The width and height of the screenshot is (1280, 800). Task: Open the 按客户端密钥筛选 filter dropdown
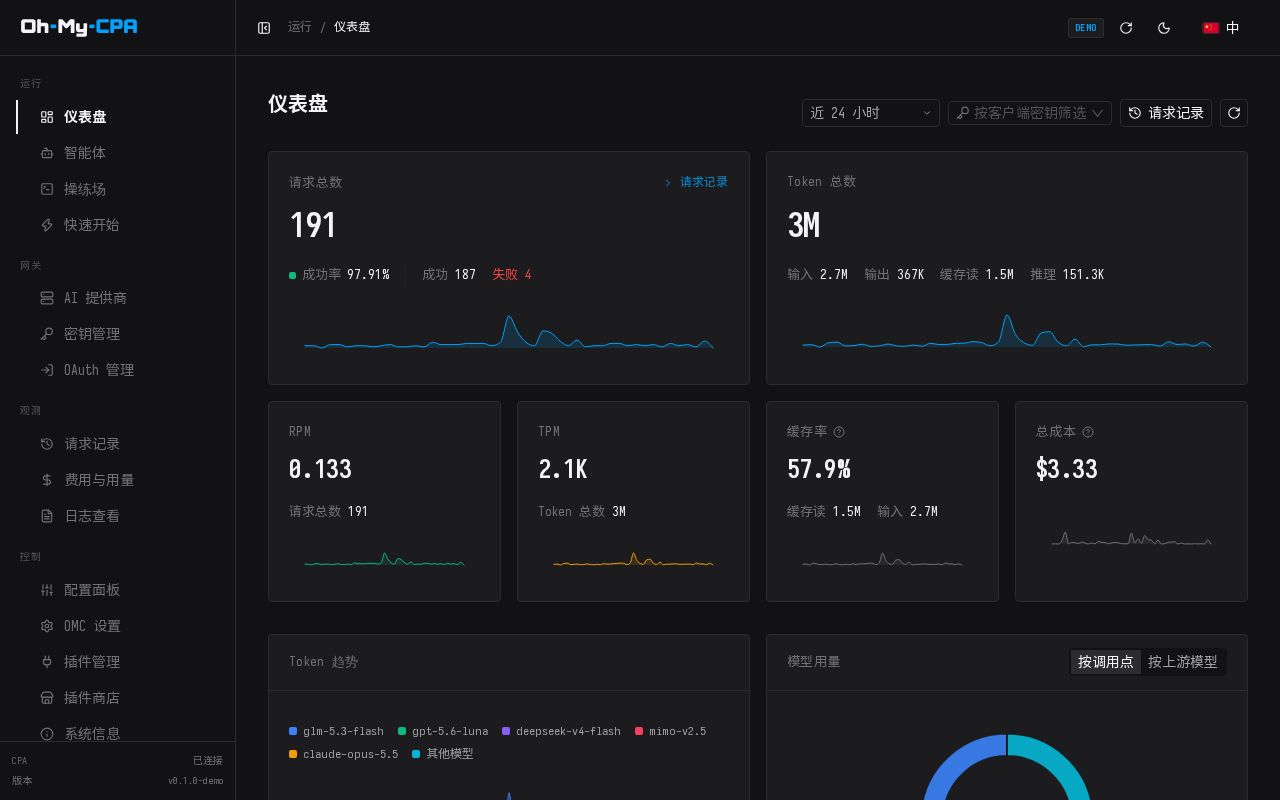coord(1029,113)
